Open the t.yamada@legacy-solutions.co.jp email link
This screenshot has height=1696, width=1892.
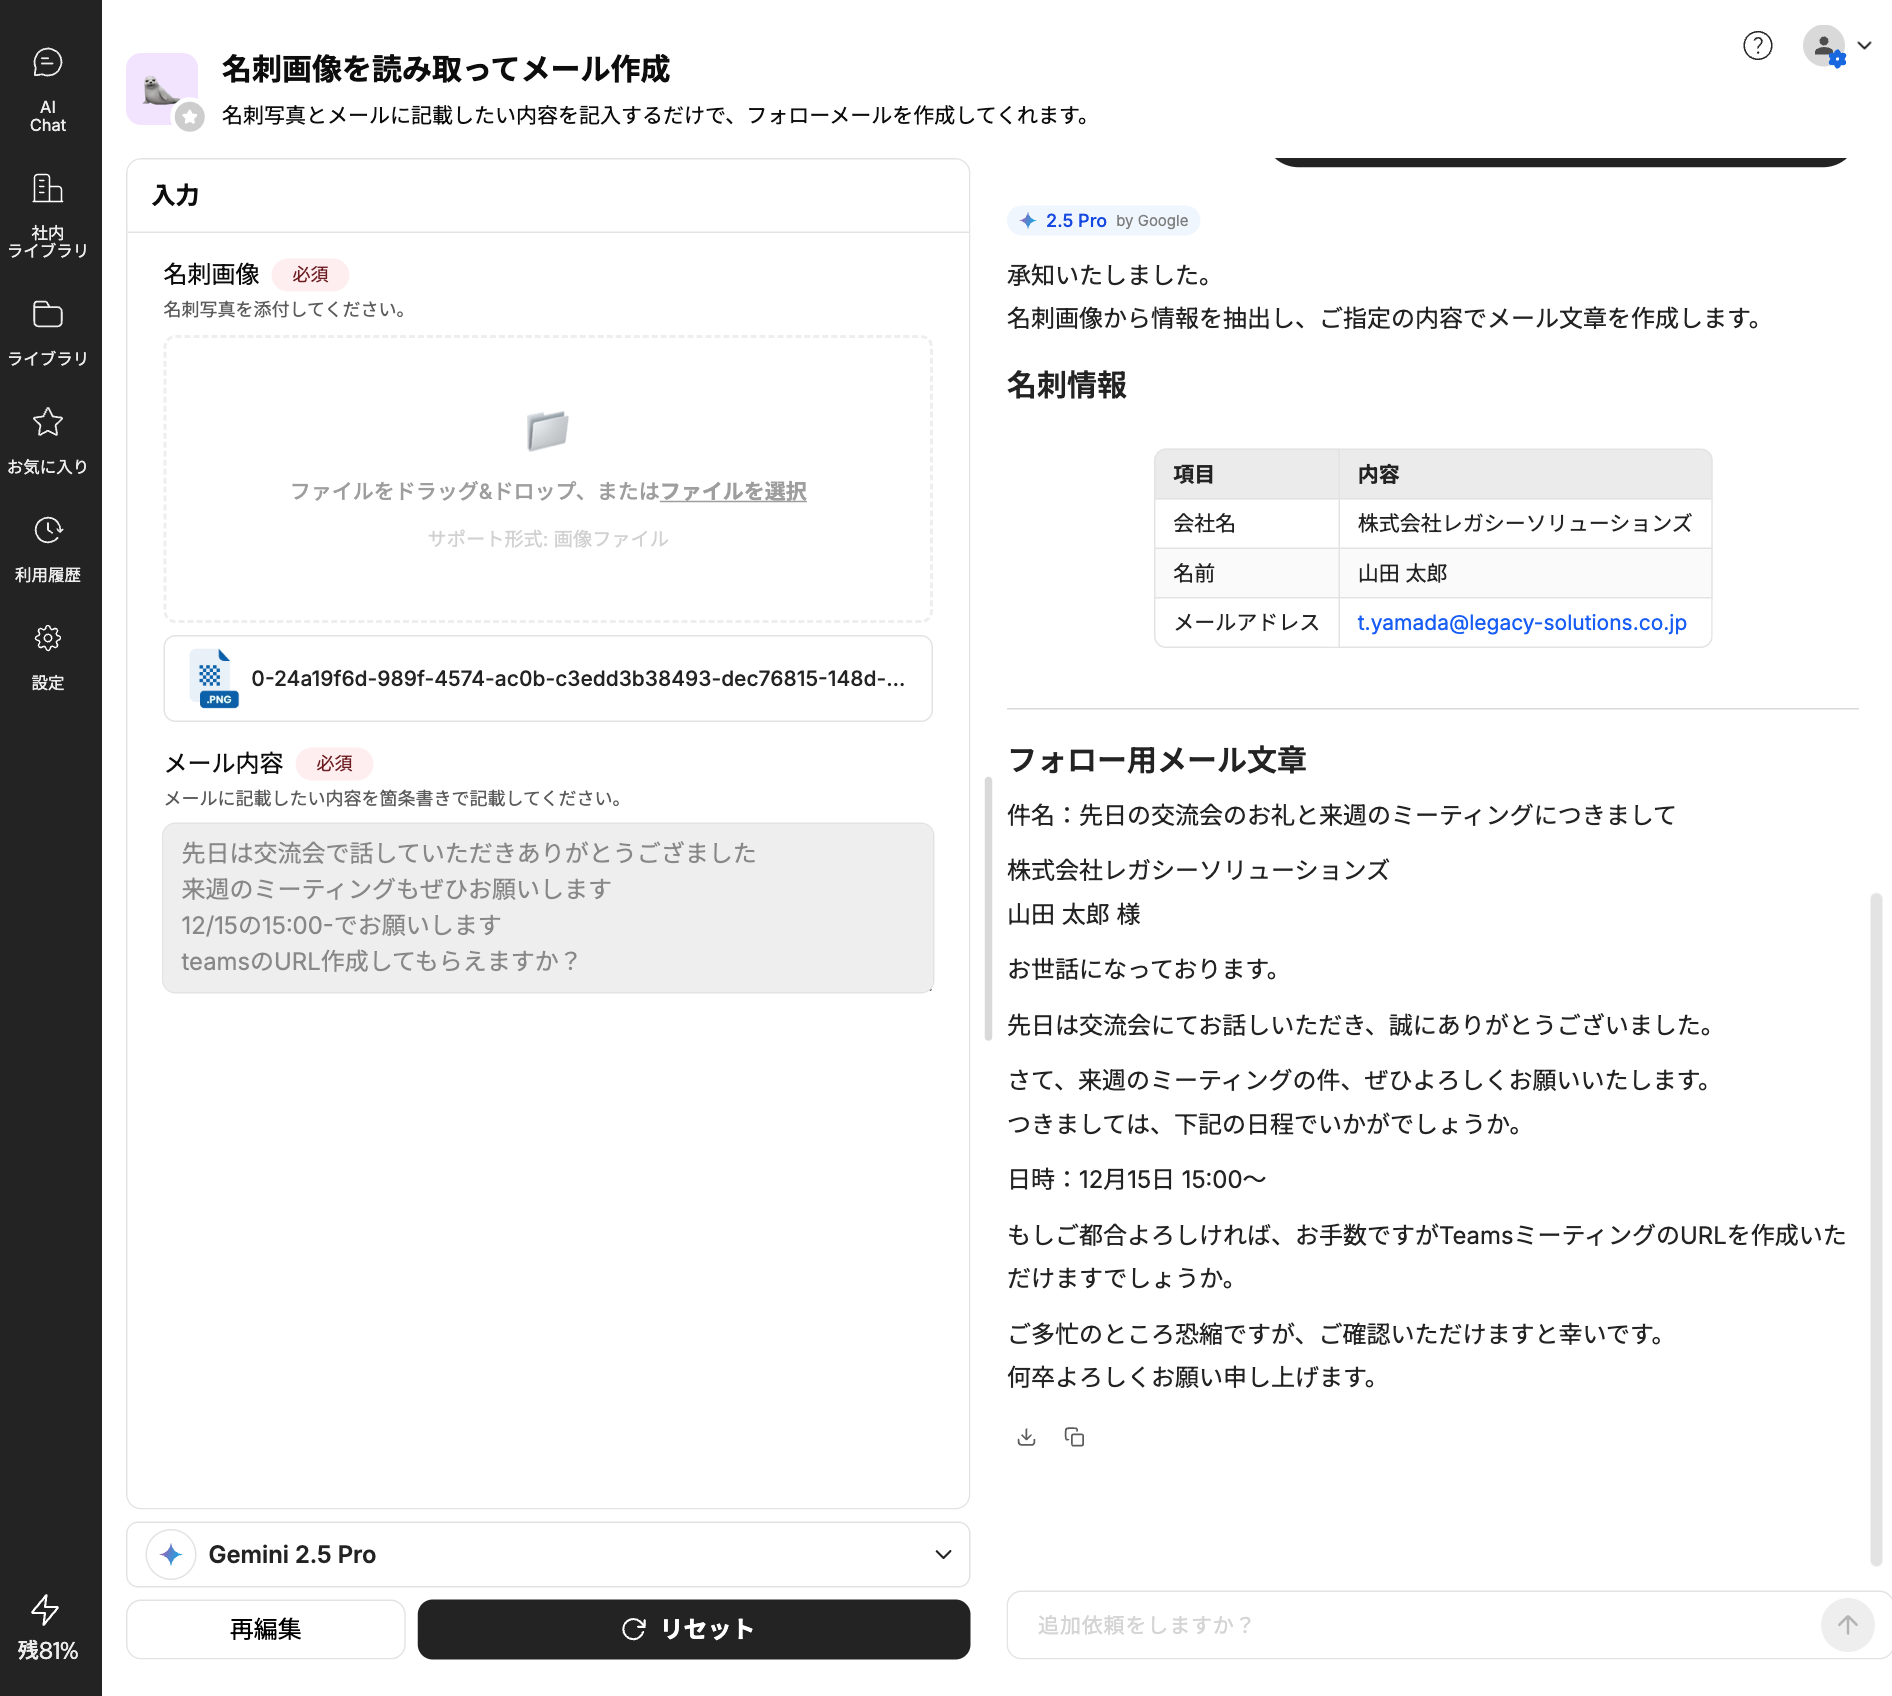pyautogui.click(x=1521, y=622)
